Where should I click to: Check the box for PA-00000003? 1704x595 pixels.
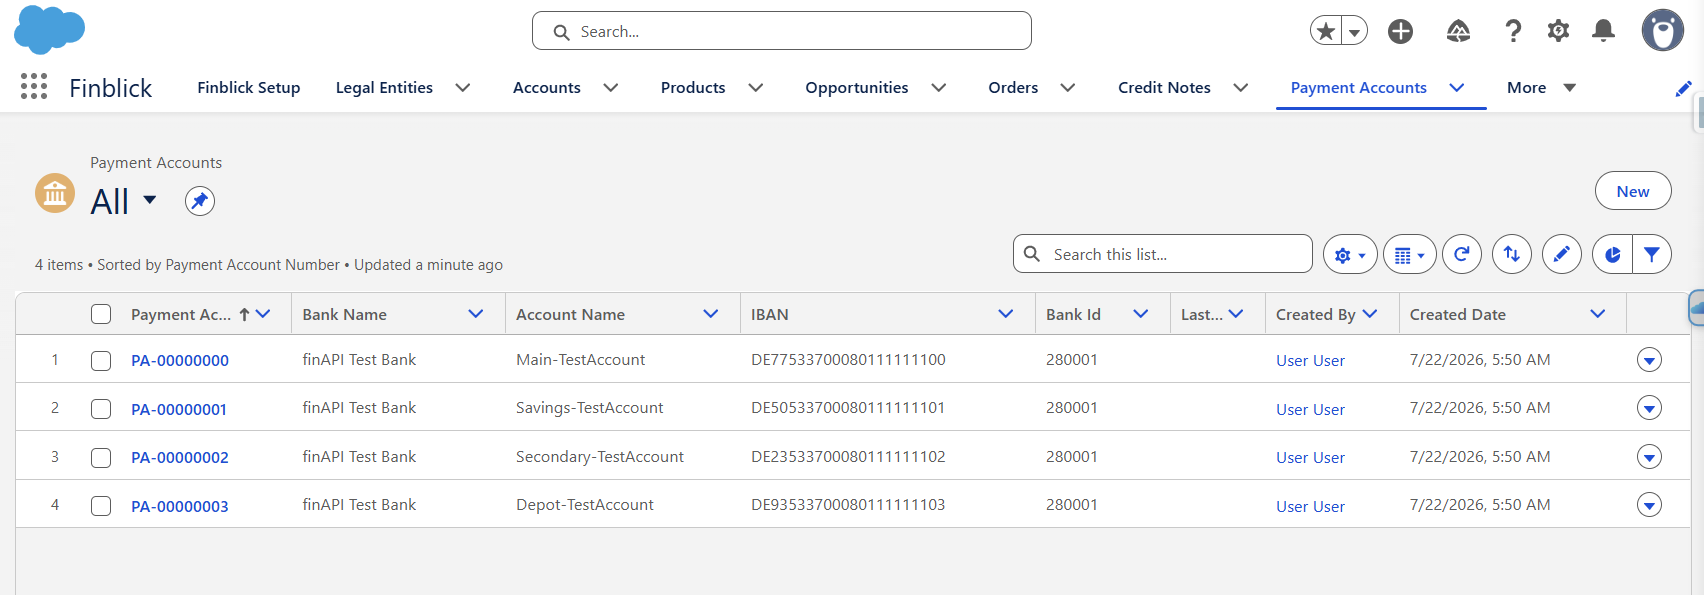point(101,506)
